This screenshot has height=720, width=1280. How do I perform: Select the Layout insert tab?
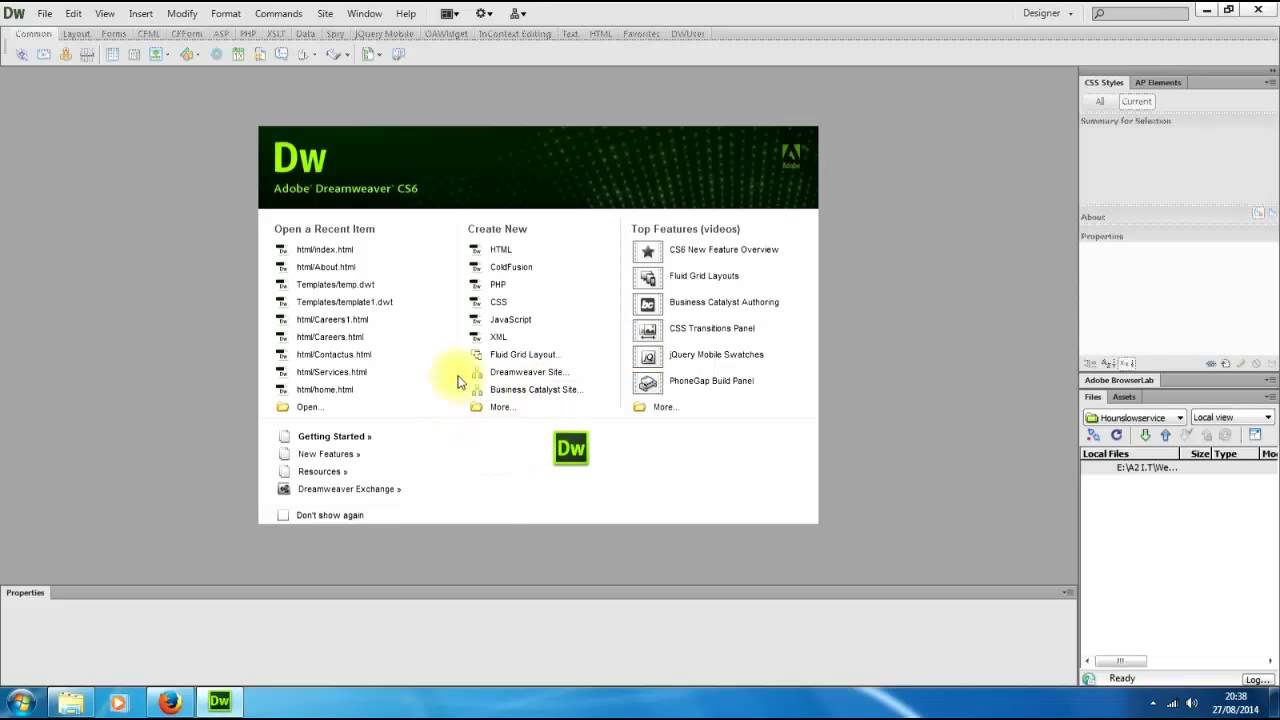(x=76, y=33)
